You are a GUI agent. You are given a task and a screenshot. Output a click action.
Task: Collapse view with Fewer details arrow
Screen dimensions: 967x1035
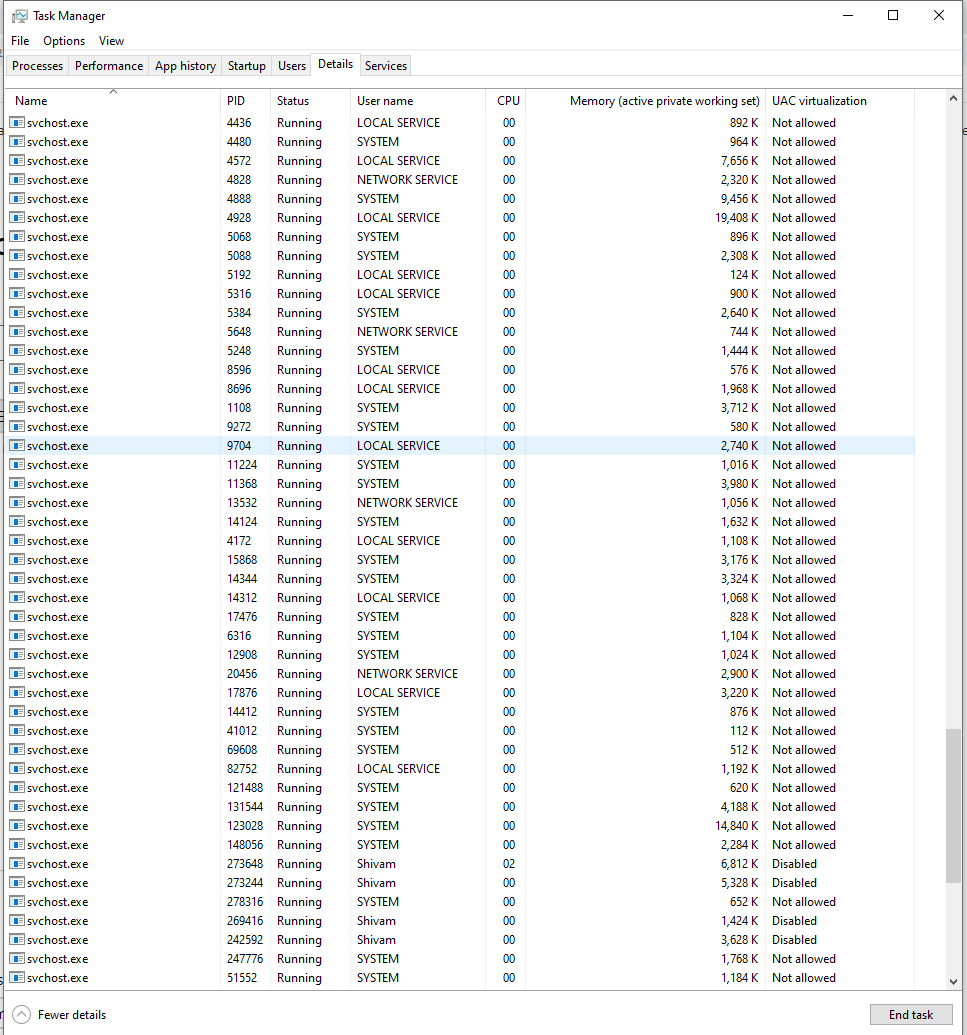tap(21, 1015)
